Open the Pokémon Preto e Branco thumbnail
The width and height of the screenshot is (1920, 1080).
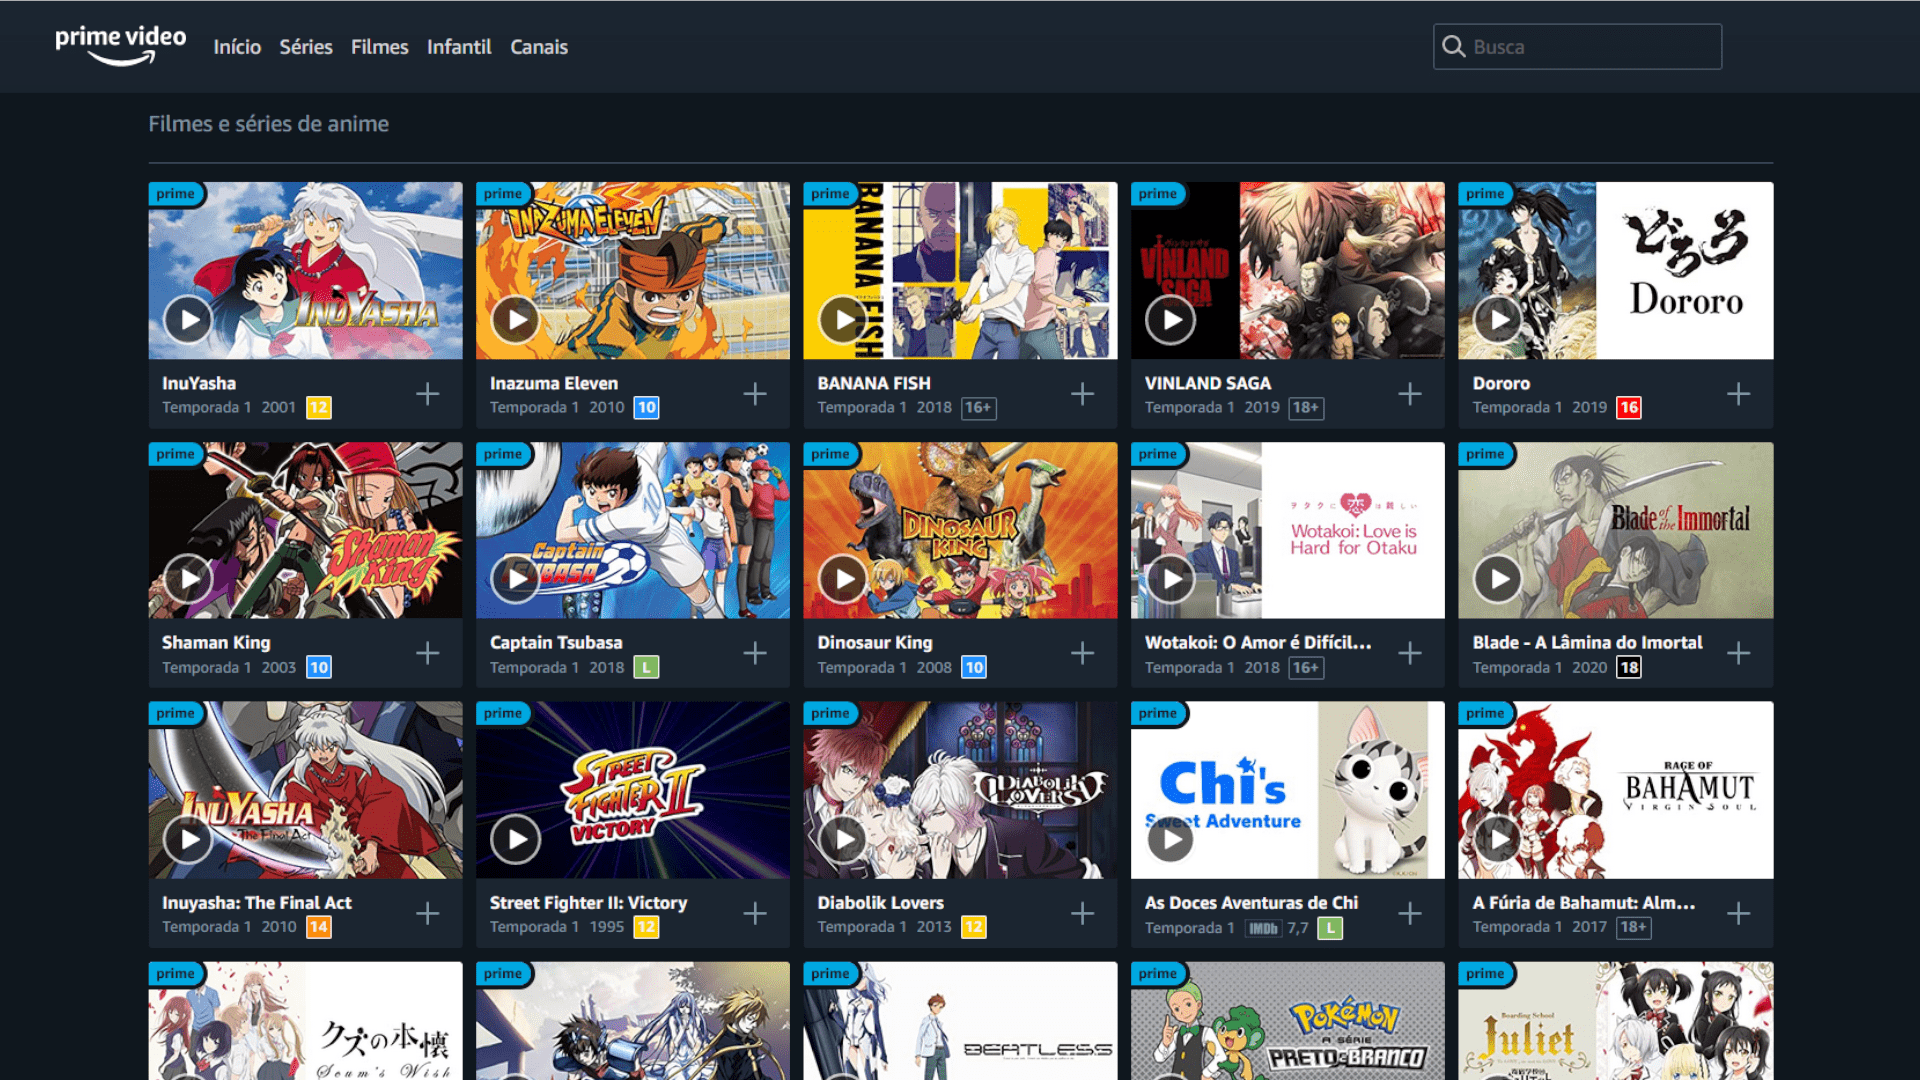tap(1288, 1021)
